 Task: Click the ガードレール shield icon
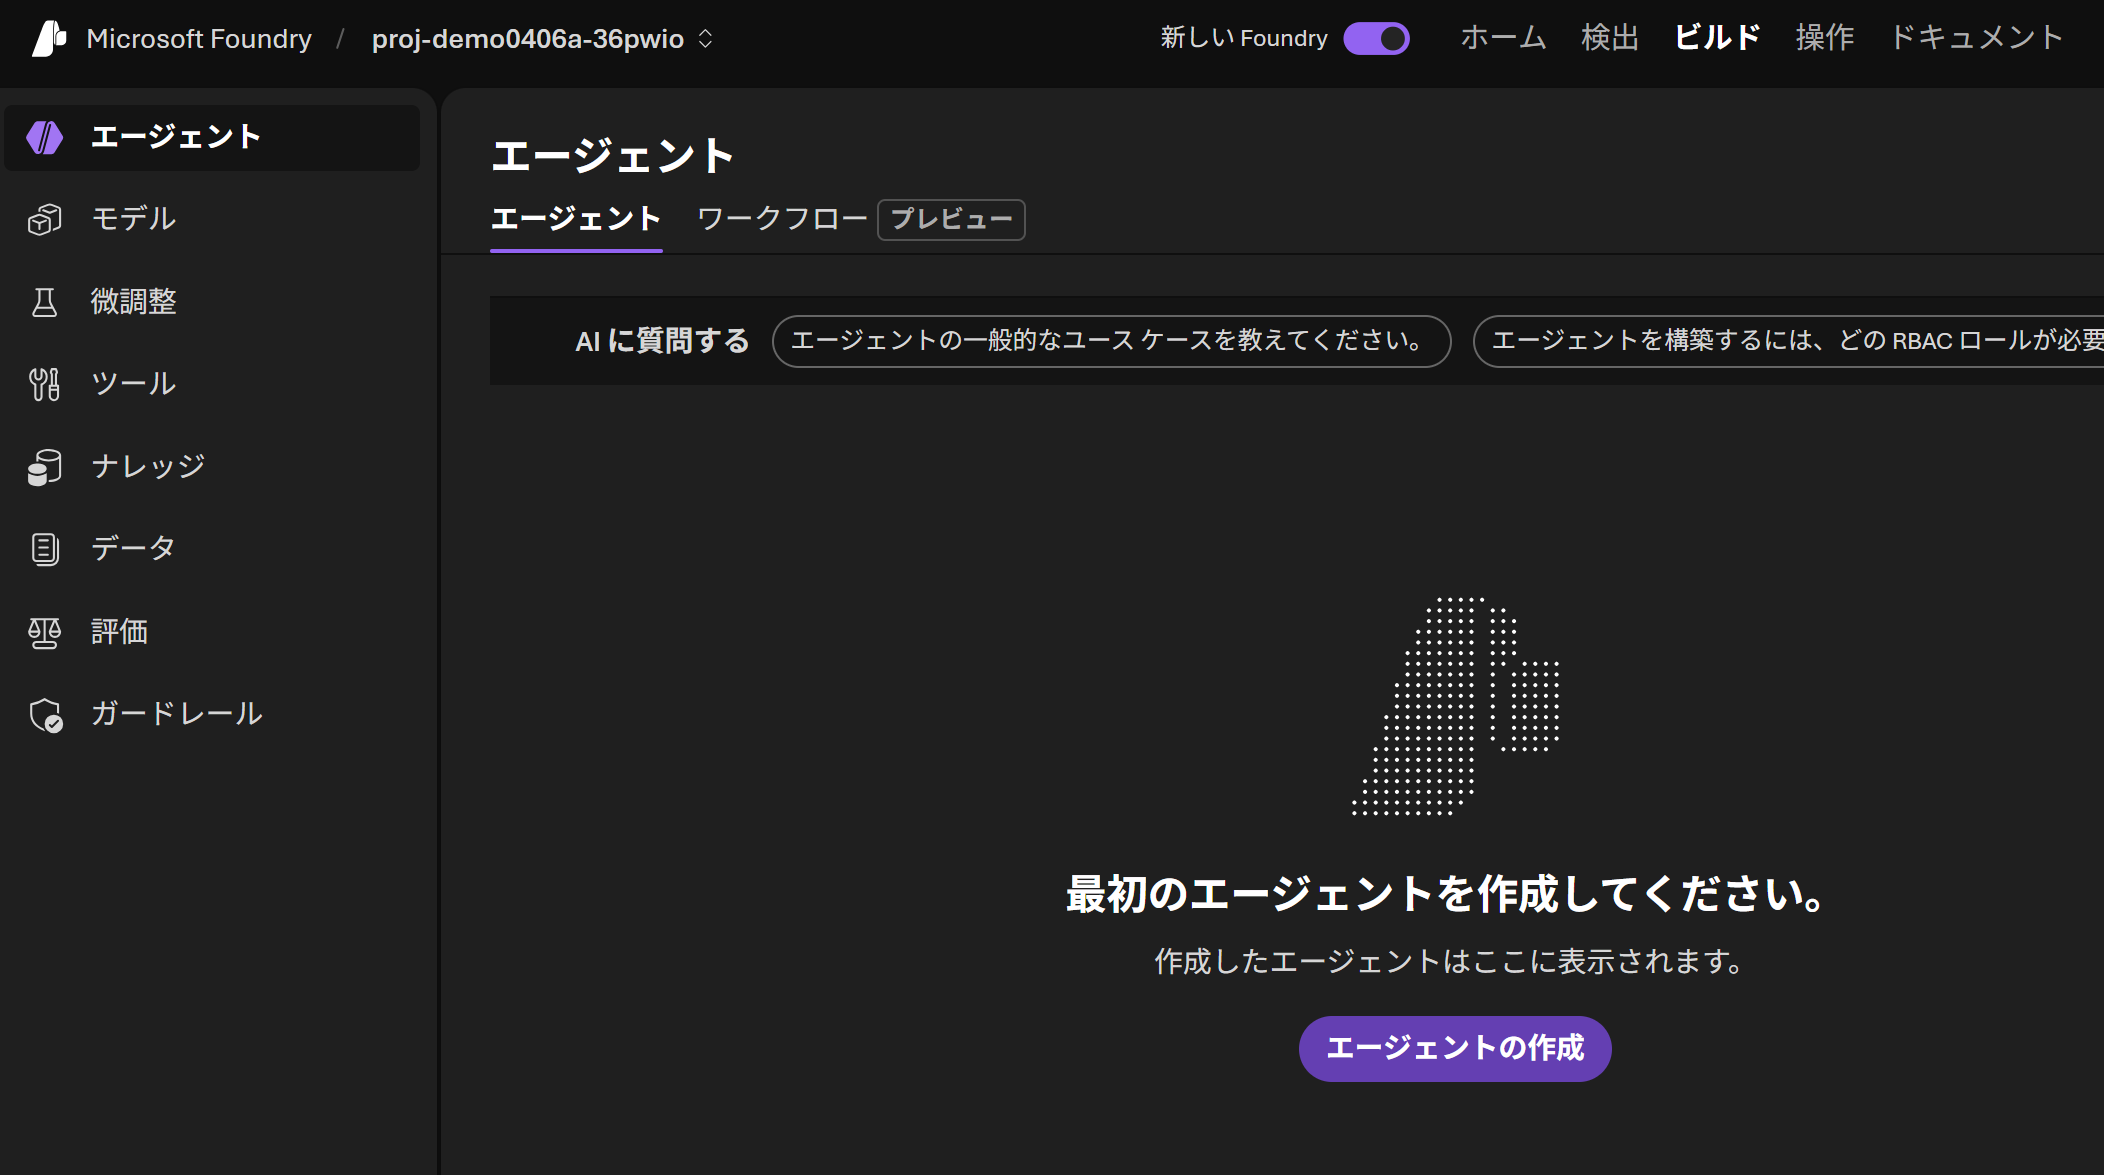point(45,714)
